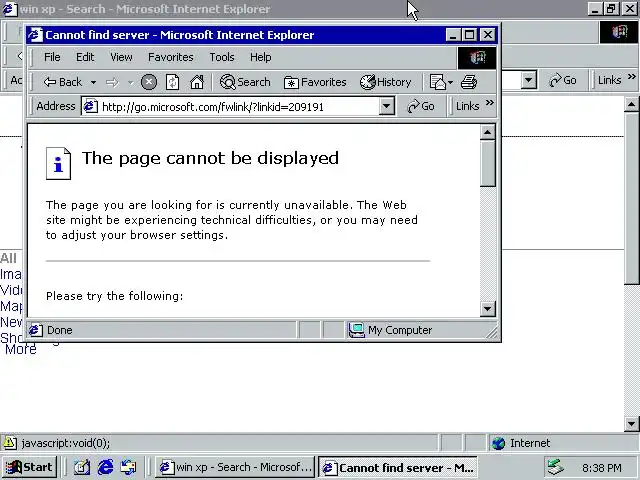Click 'The page cannot be displayed' heading
This screenshot has height=480, width=640.
tap(210, 158)
